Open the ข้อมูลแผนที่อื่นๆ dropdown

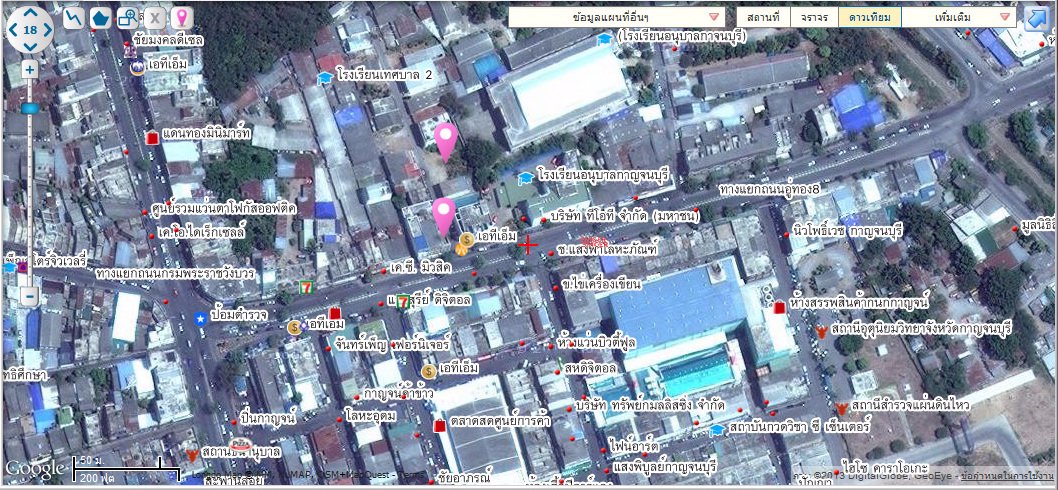click(617, 17)
